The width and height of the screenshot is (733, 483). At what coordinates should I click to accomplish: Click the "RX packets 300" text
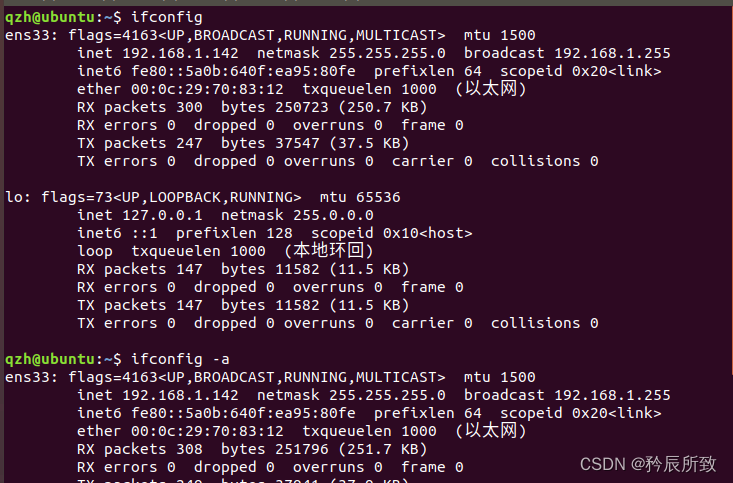coord(139,107)
